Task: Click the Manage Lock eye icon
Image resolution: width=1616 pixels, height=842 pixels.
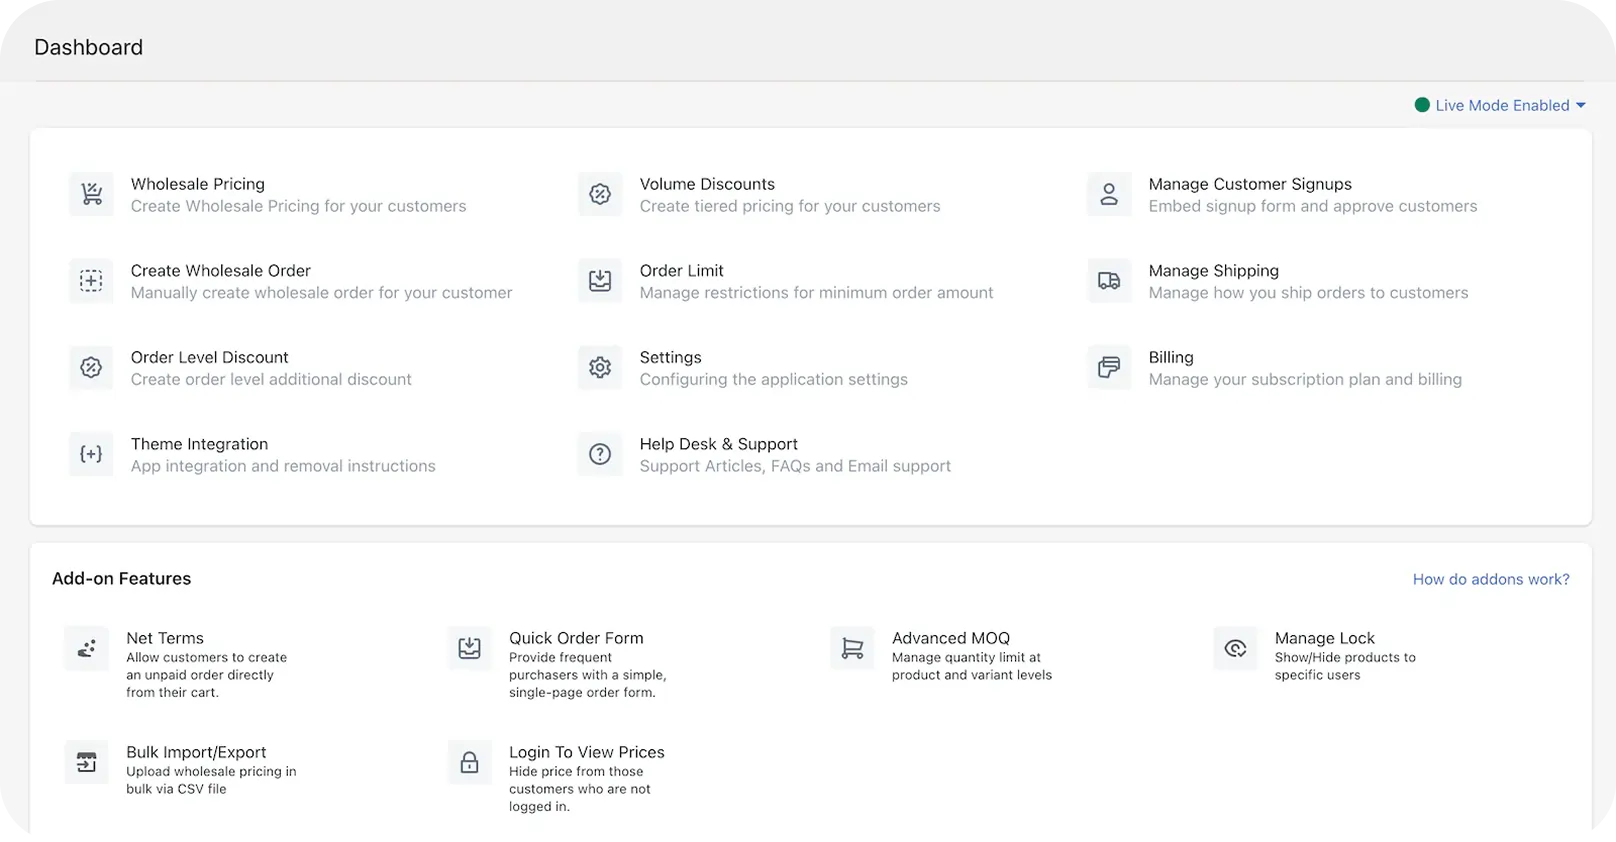Action: [1235, 649]
